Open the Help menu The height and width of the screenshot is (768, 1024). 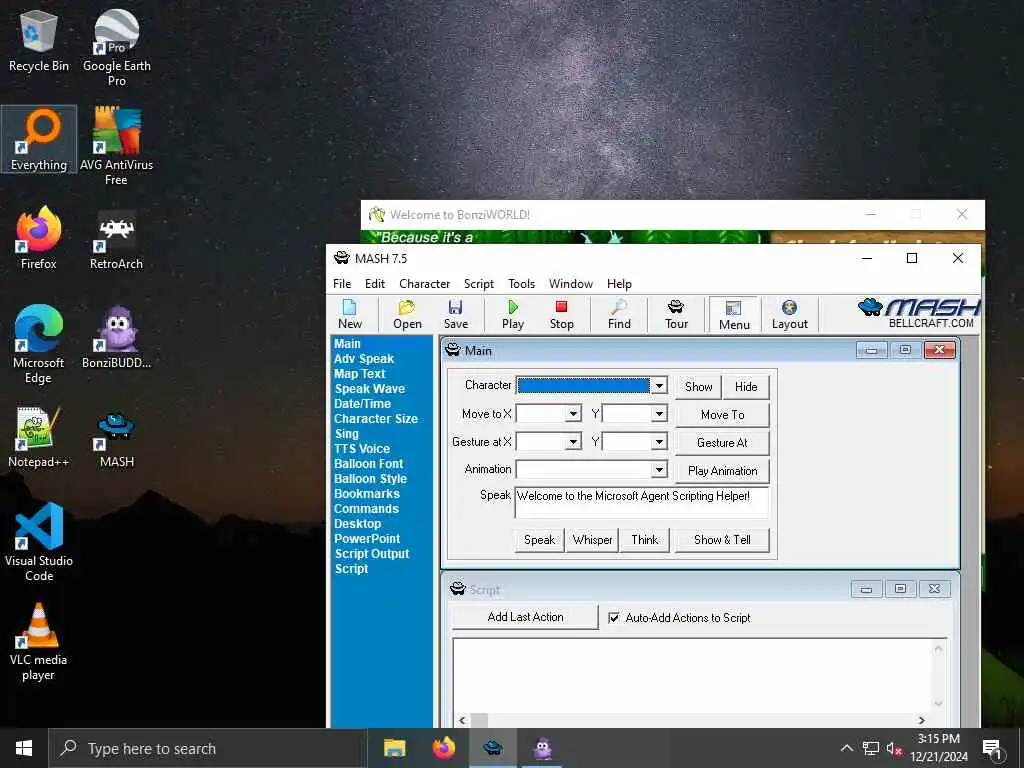coord(619,283)
